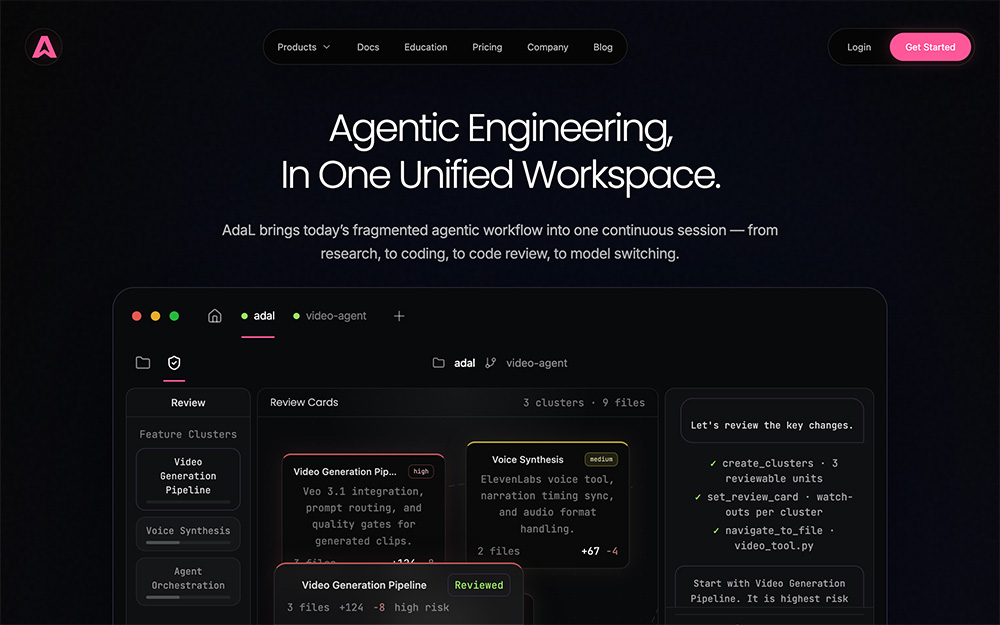Click the yellow minimize window dot

pos(155,316)
